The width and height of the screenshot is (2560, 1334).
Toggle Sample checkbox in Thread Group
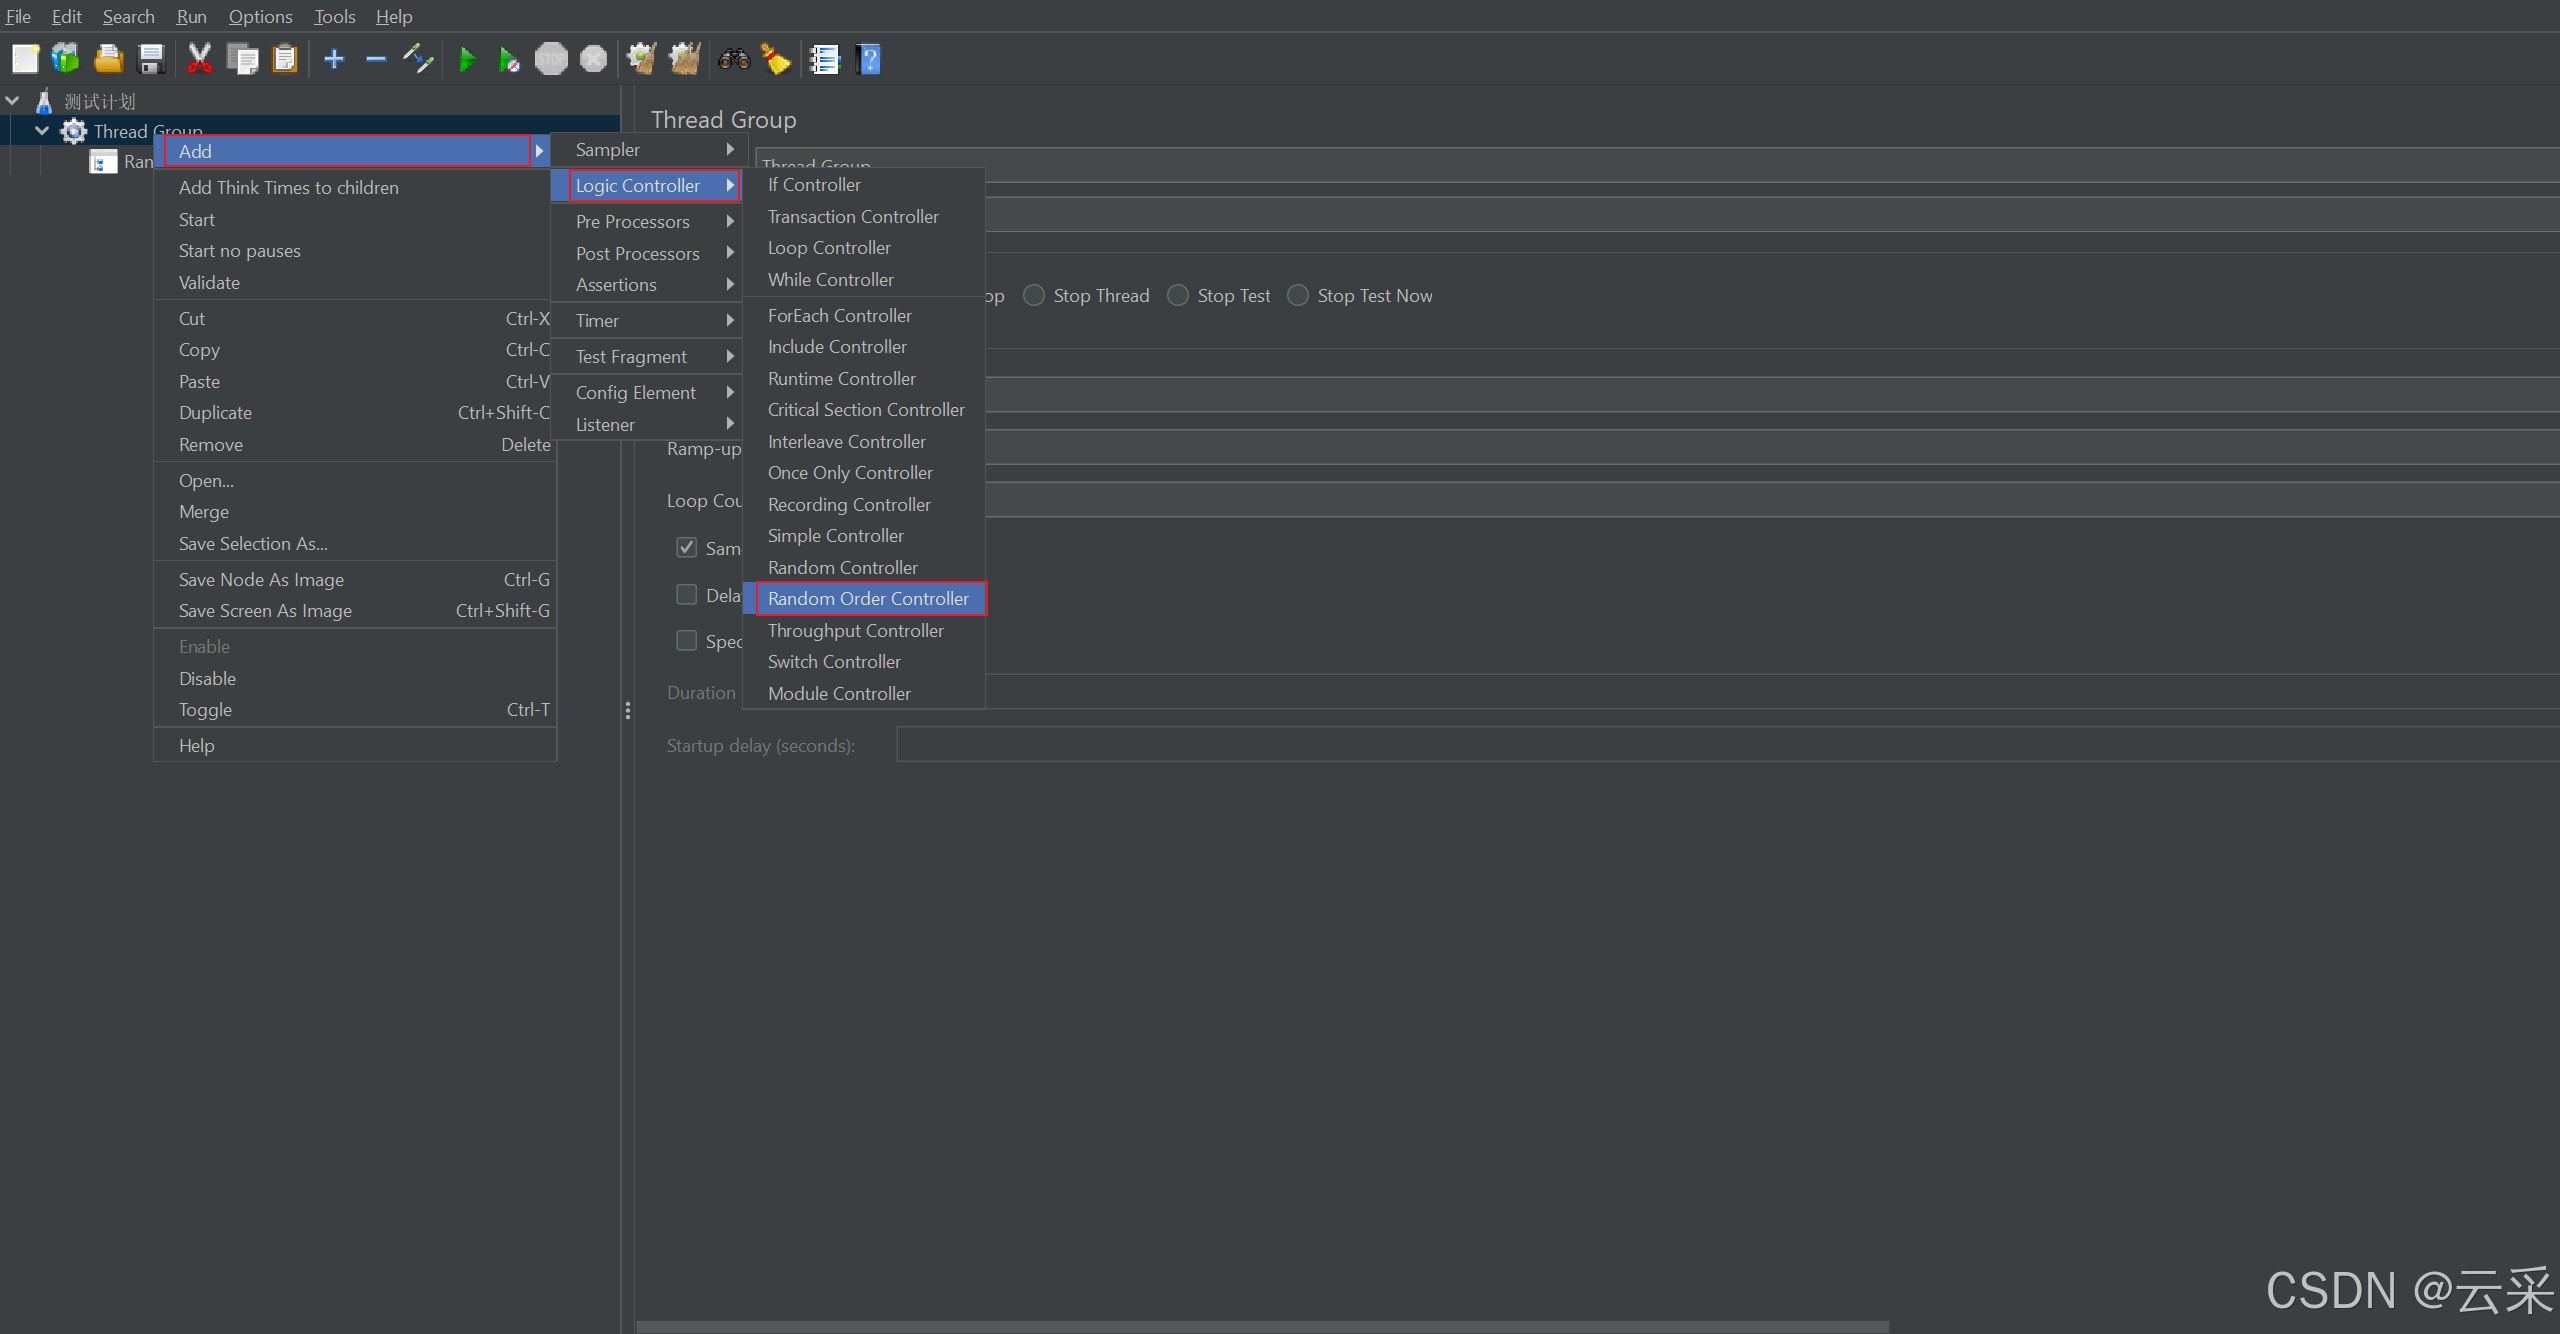point(687,545)
